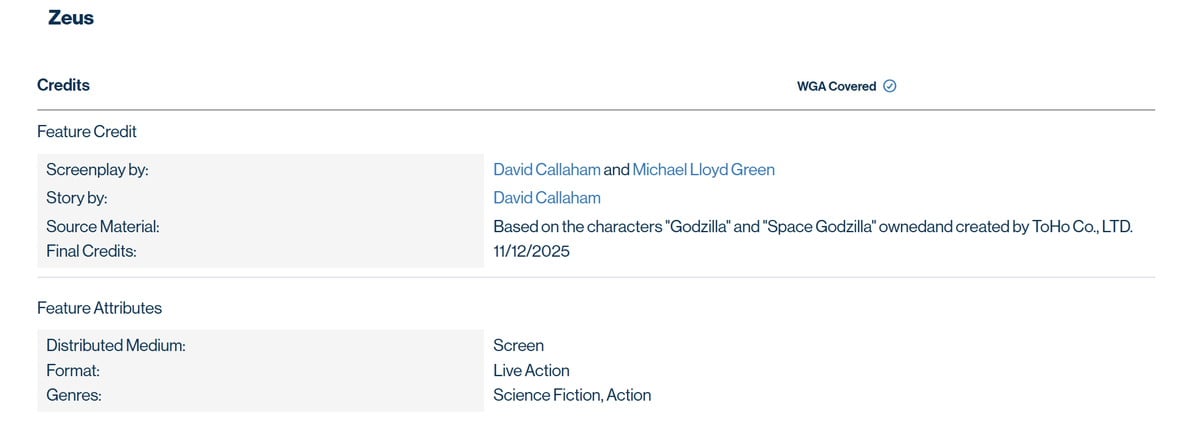Open the Michael Lloyd Green link
Viewport: 1200px width, 427px height.
(x=703, y=170)
